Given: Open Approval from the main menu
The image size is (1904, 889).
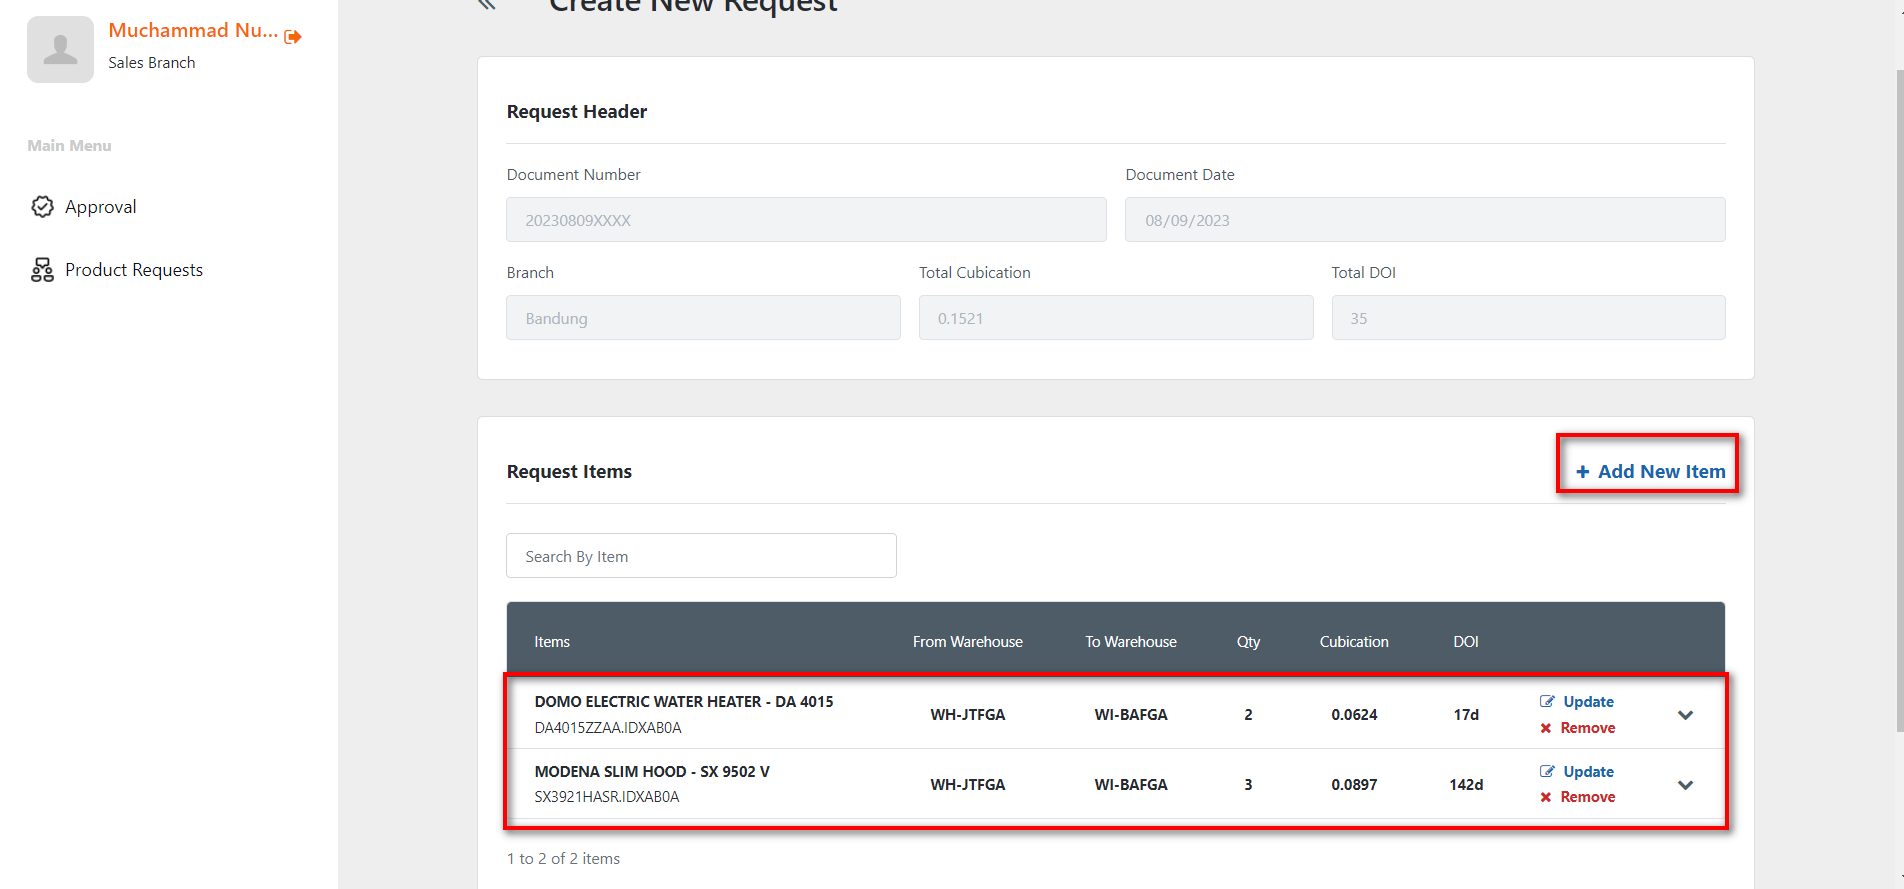Looking at the screenshot, I should point(100,207).
